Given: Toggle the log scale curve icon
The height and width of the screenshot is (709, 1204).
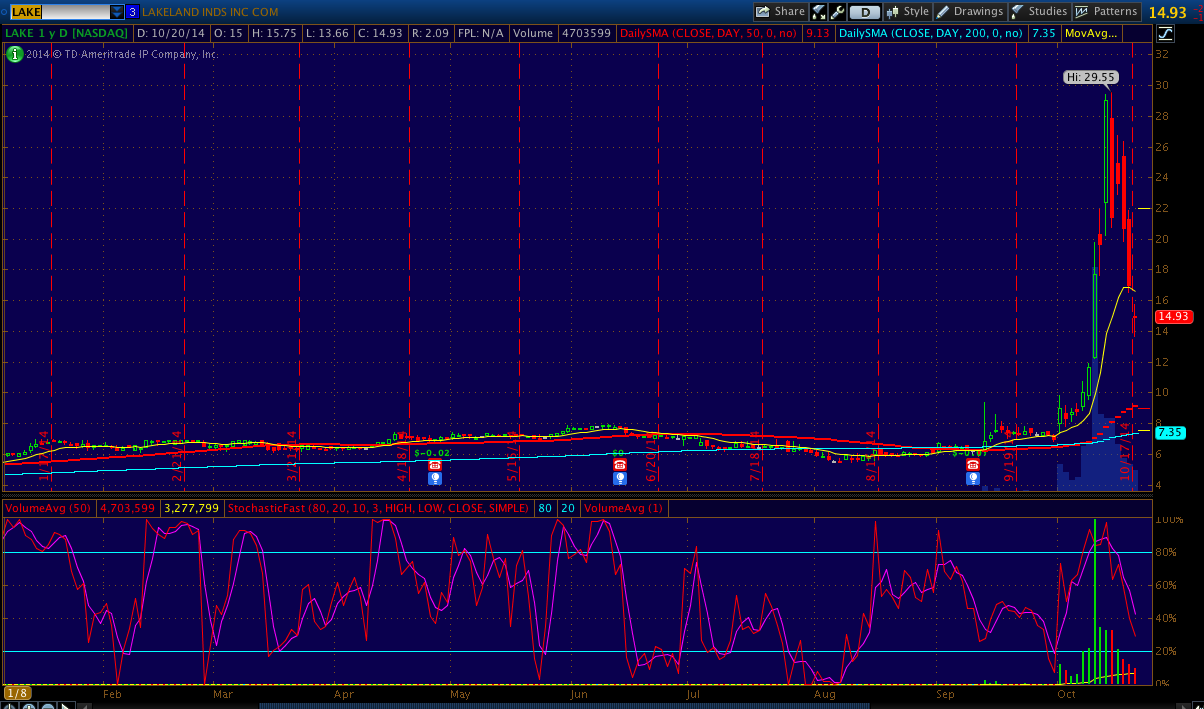Looking at the screenshot, I should coord(1165,33).
